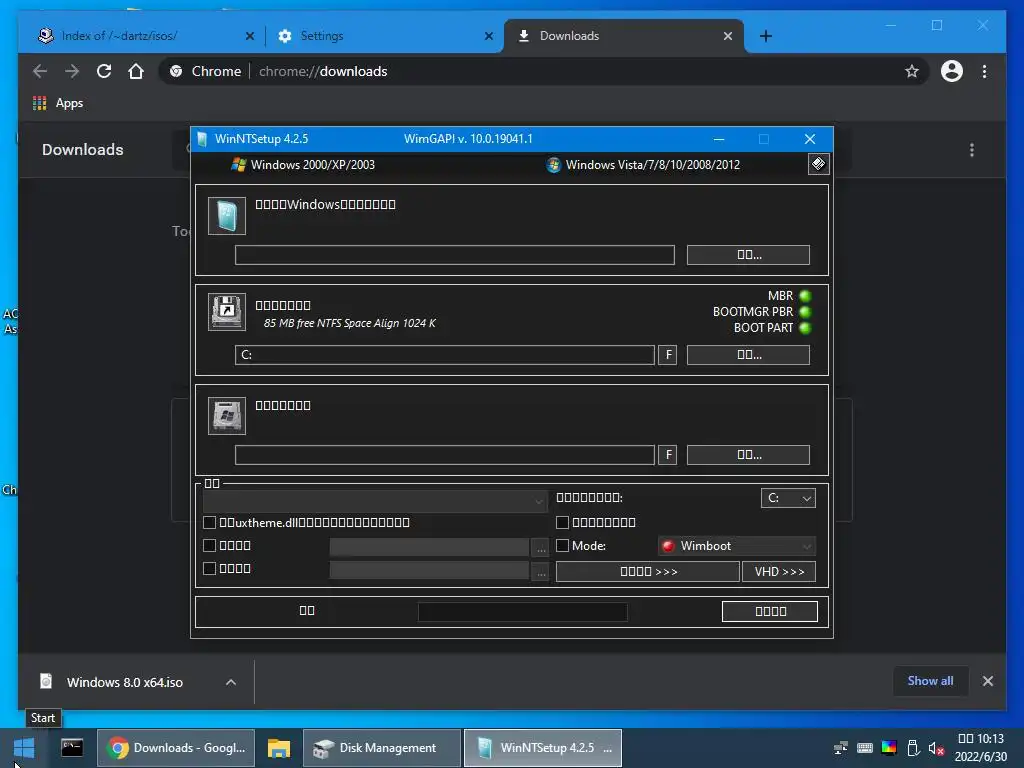
Task: Open the Wimboot mode dropdown
Action: (x=737, y=546)
